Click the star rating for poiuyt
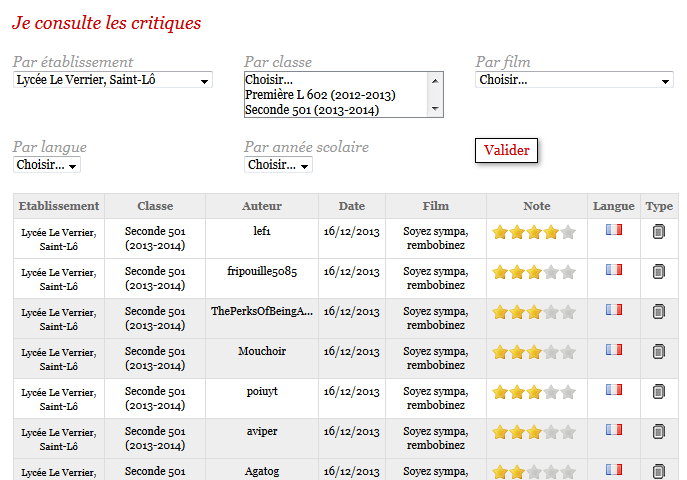The image size is (687, 480). [534, 392]
